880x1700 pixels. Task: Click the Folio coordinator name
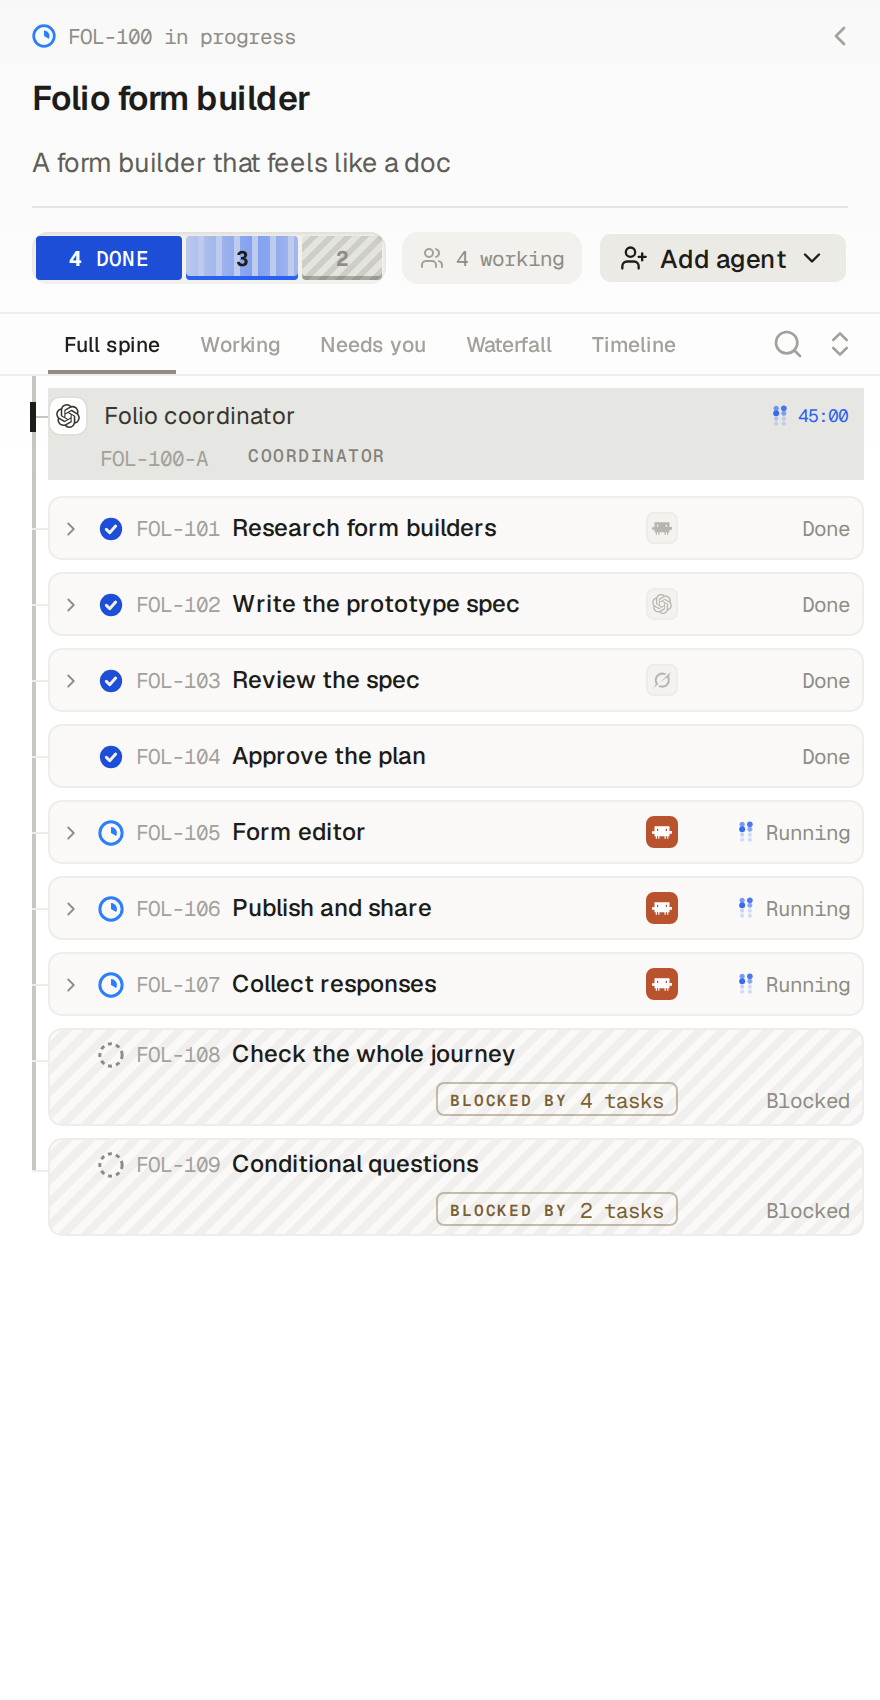(x=199, y=416)
